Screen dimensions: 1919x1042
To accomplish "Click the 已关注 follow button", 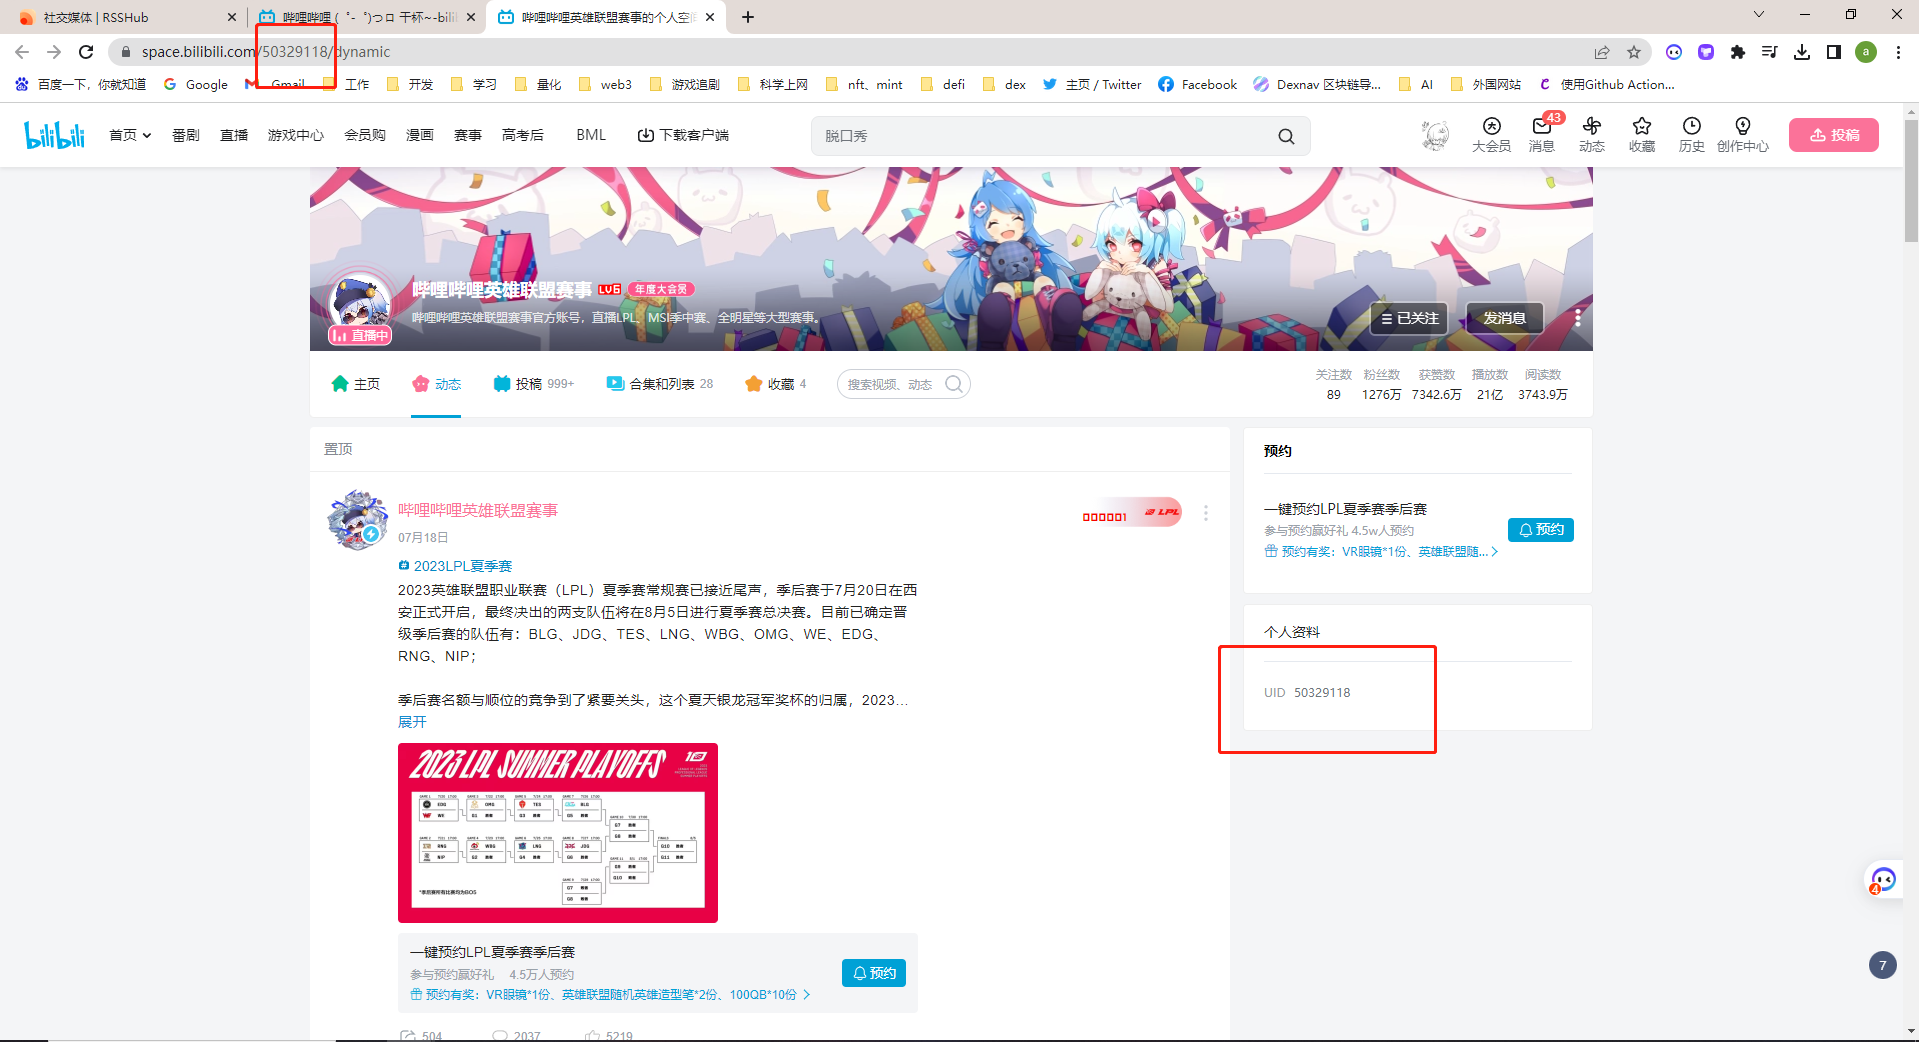I will (1409, 318).
